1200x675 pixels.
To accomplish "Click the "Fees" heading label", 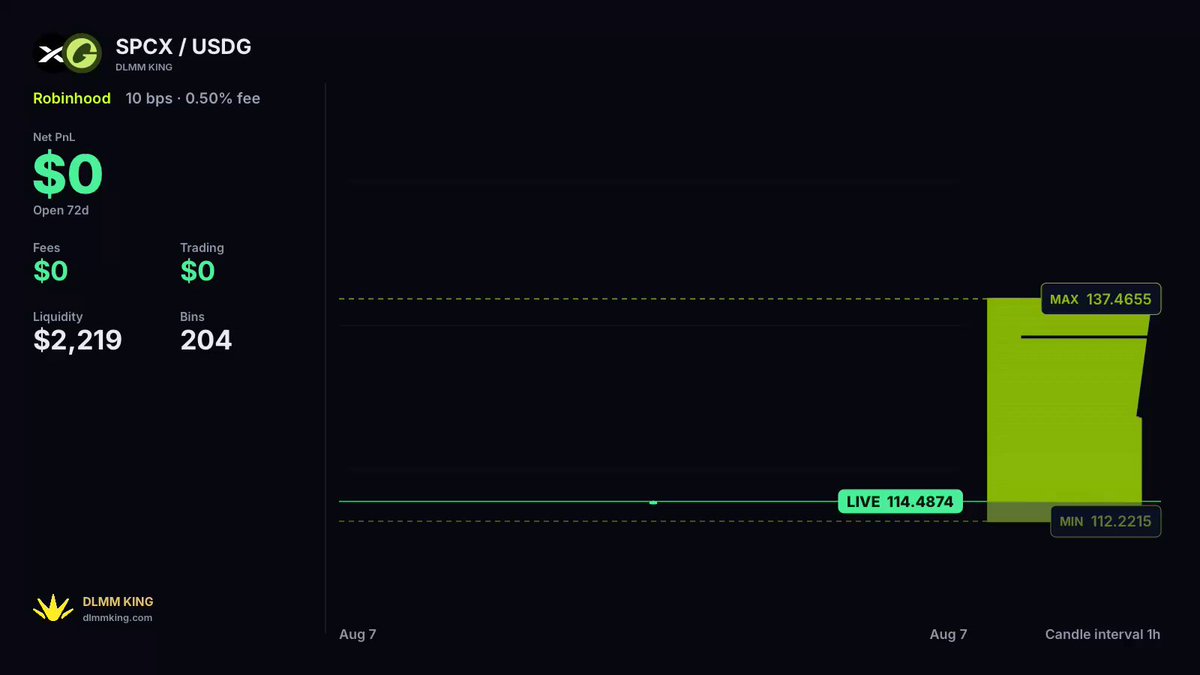I will [47, 248].
